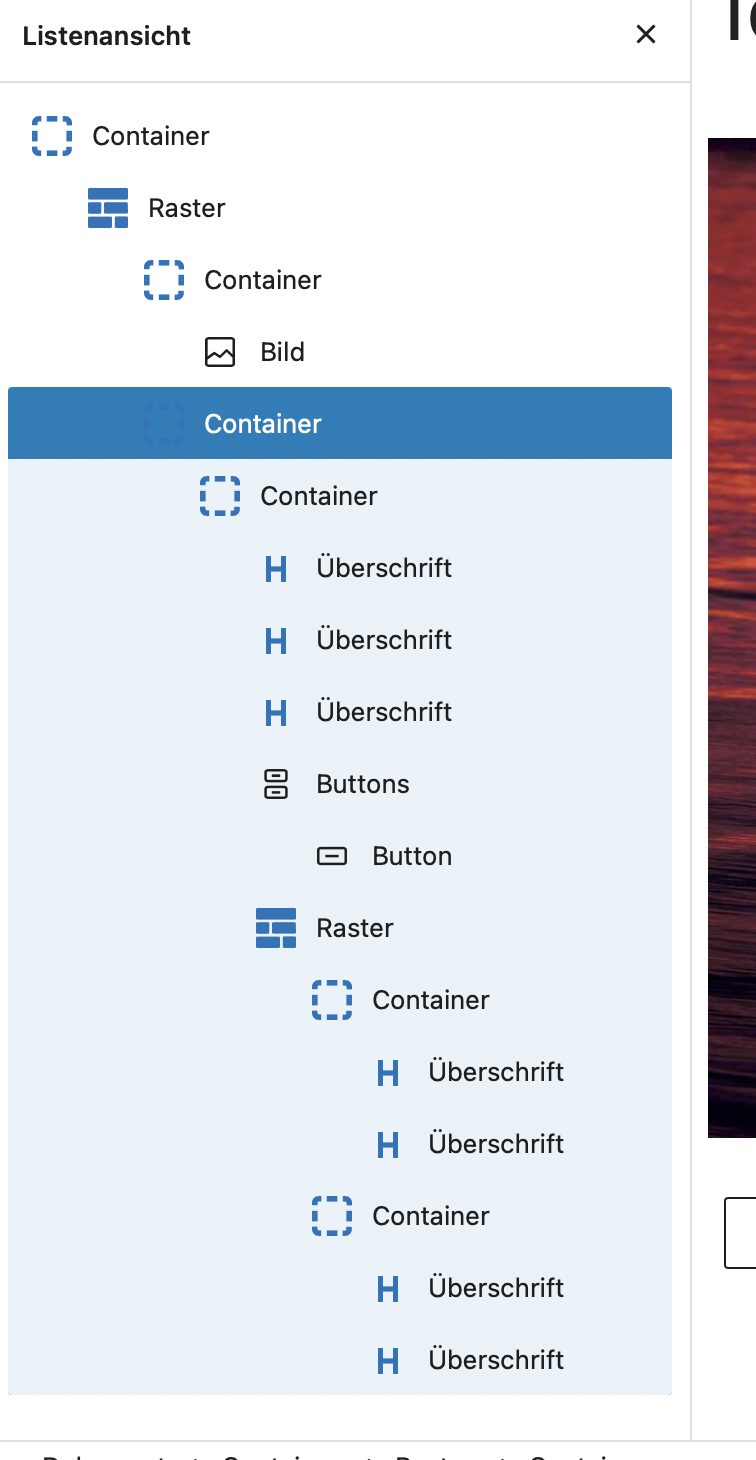
Task: Click the Buttons block icon
Action: click(276, 784)
